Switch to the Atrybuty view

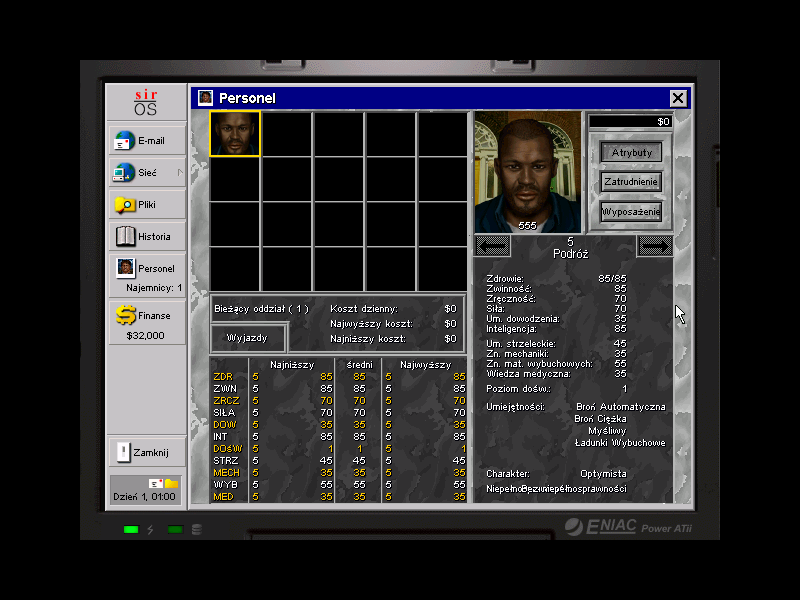[x=631, y=152]
